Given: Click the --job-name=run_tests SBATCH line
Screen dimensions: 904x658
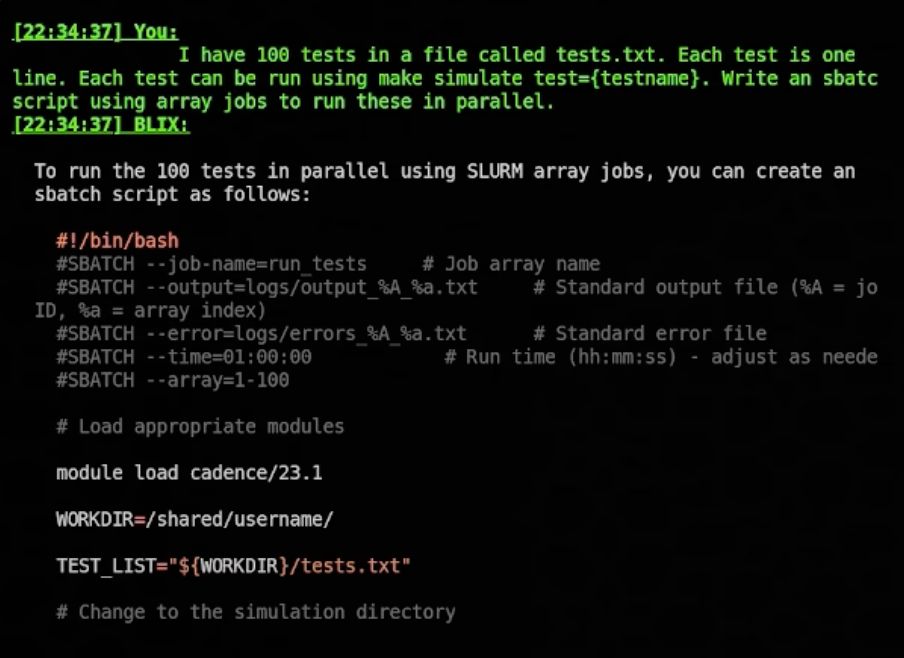Looking at the screenshot, I should [x=211, y=264].
